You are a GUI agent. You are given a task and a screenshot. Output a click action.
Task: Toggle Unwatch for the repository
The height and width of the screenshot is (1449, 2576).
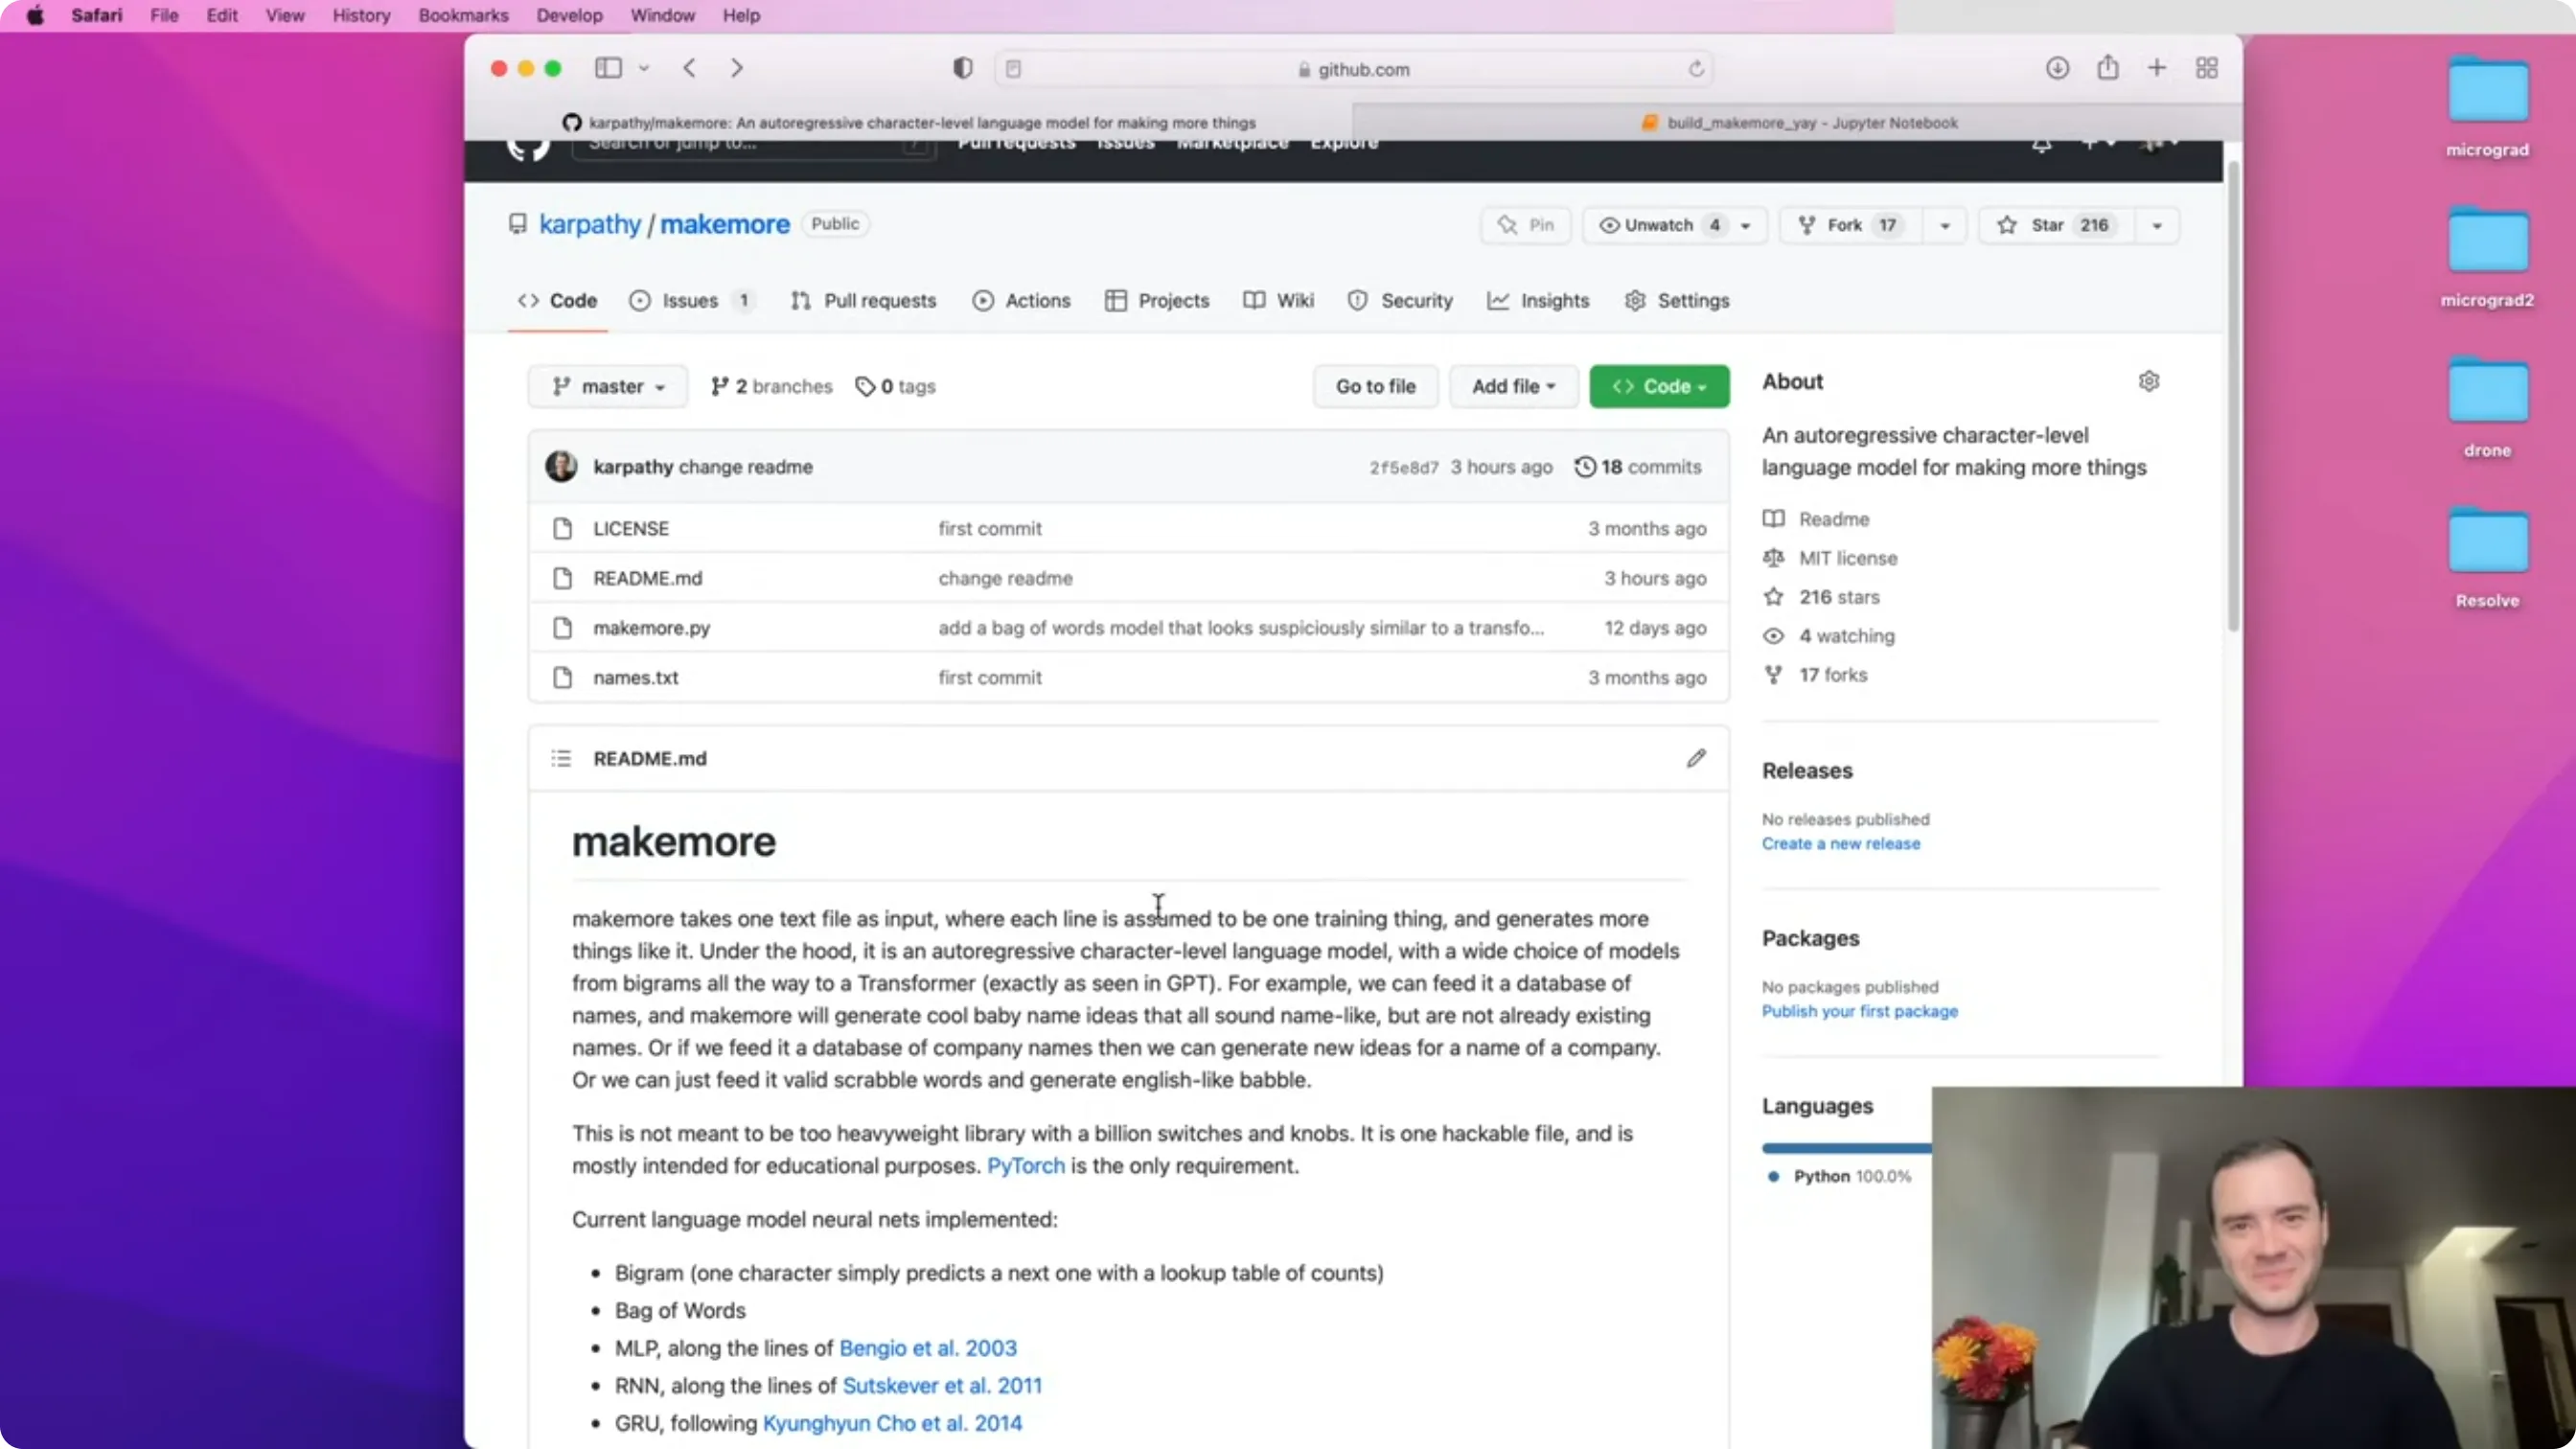(1660, 225)
